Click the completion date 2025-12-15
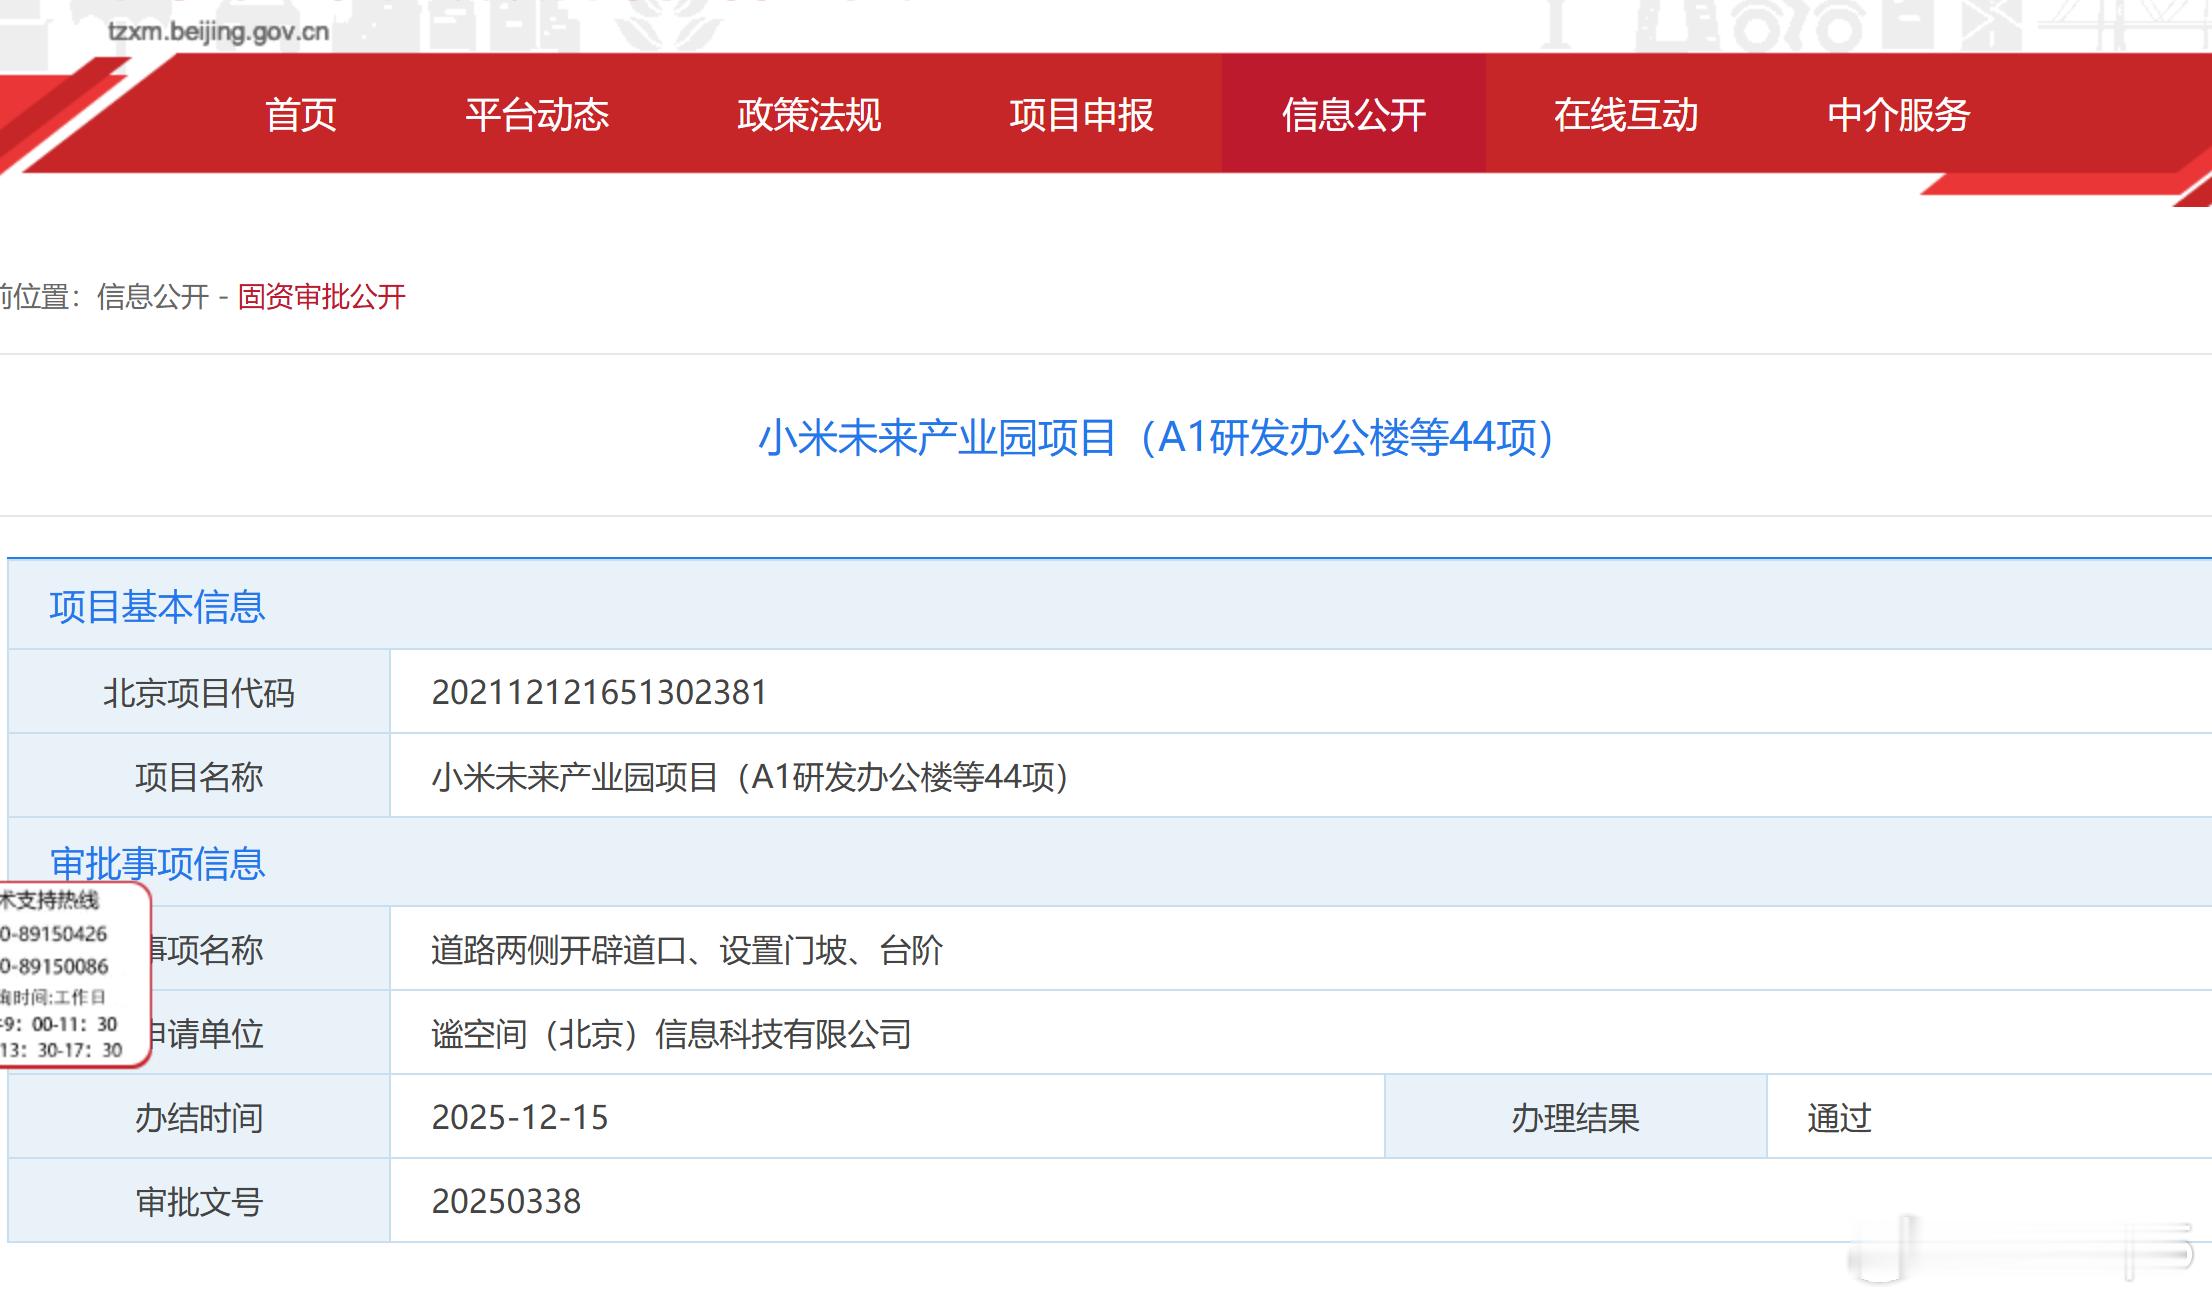The image size is (2212, 1306). pyautogui.click(x=520, y=1118)
